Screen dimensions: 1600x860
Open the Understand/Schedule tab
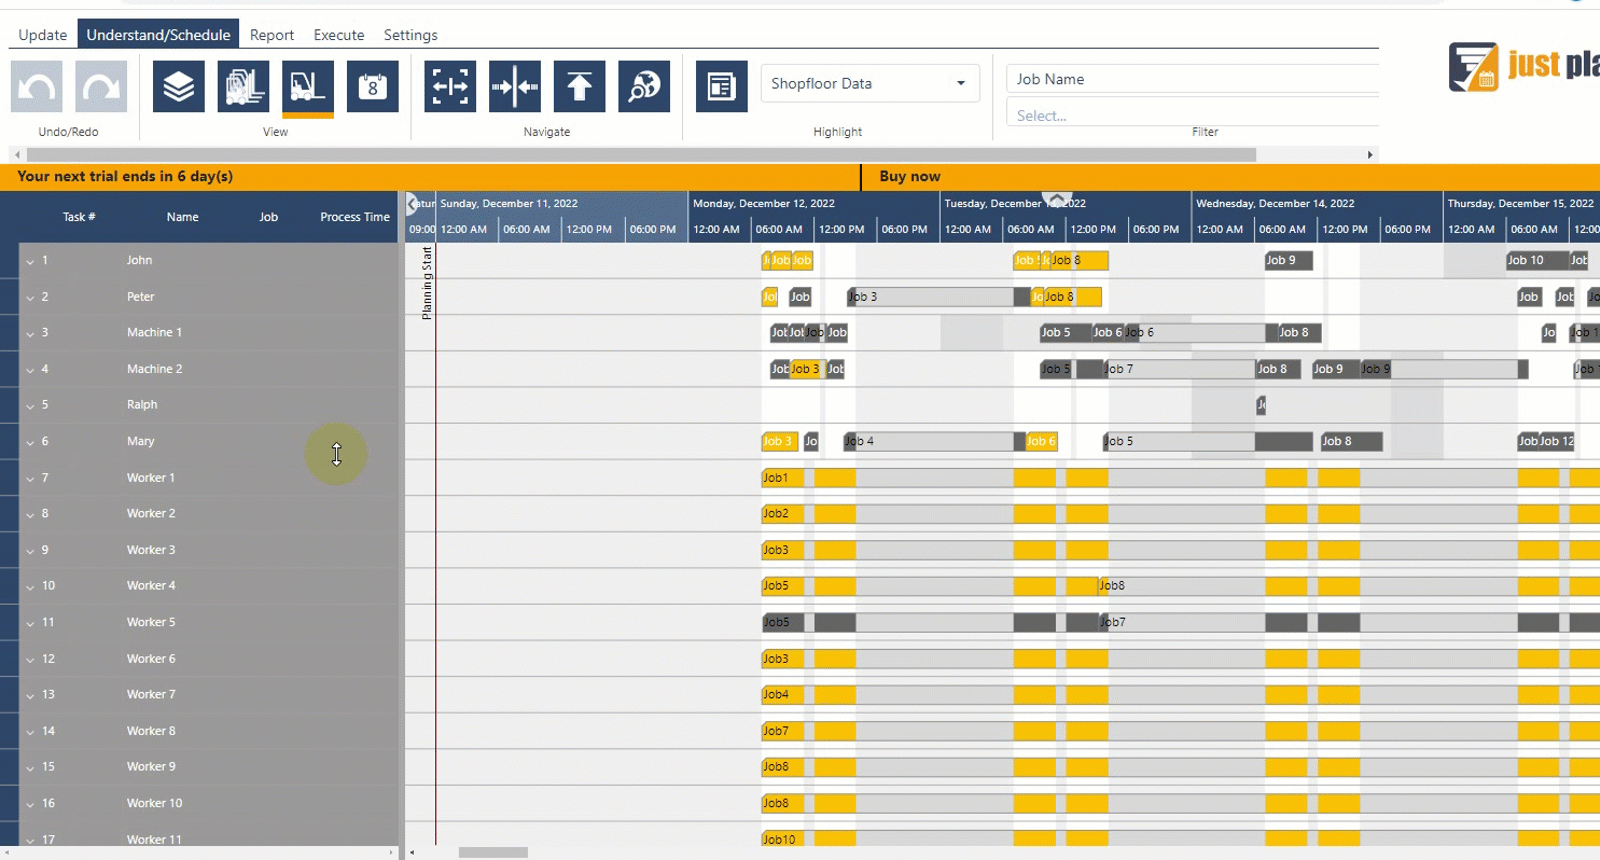[158, 34]
